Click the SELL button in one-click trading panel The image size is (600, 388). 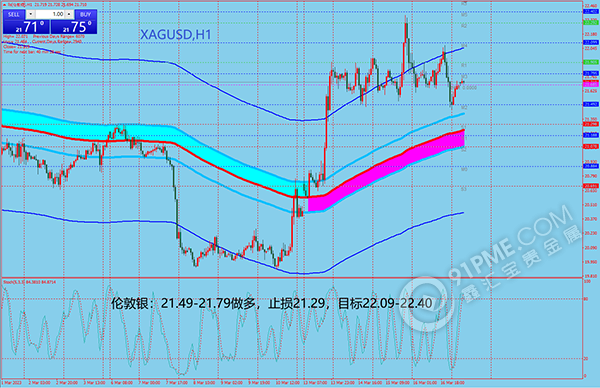(14, 15)
